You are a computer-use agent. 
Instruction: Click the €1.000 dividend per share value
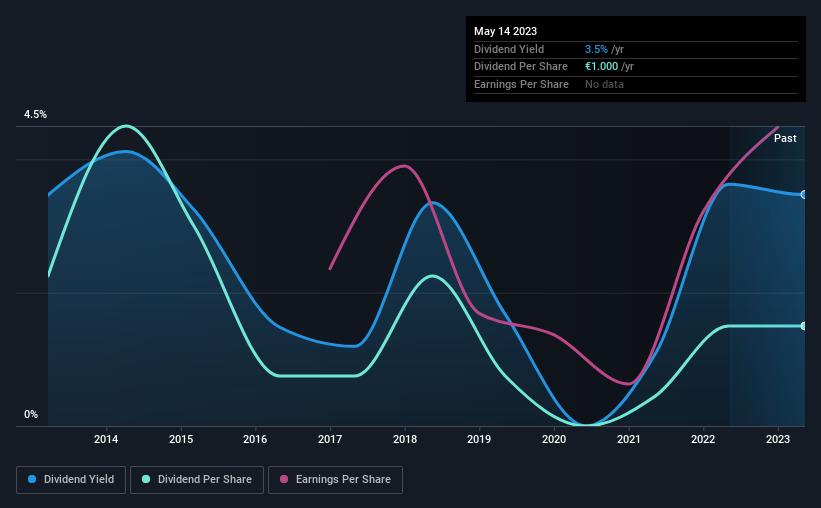(x=602, y=67)
